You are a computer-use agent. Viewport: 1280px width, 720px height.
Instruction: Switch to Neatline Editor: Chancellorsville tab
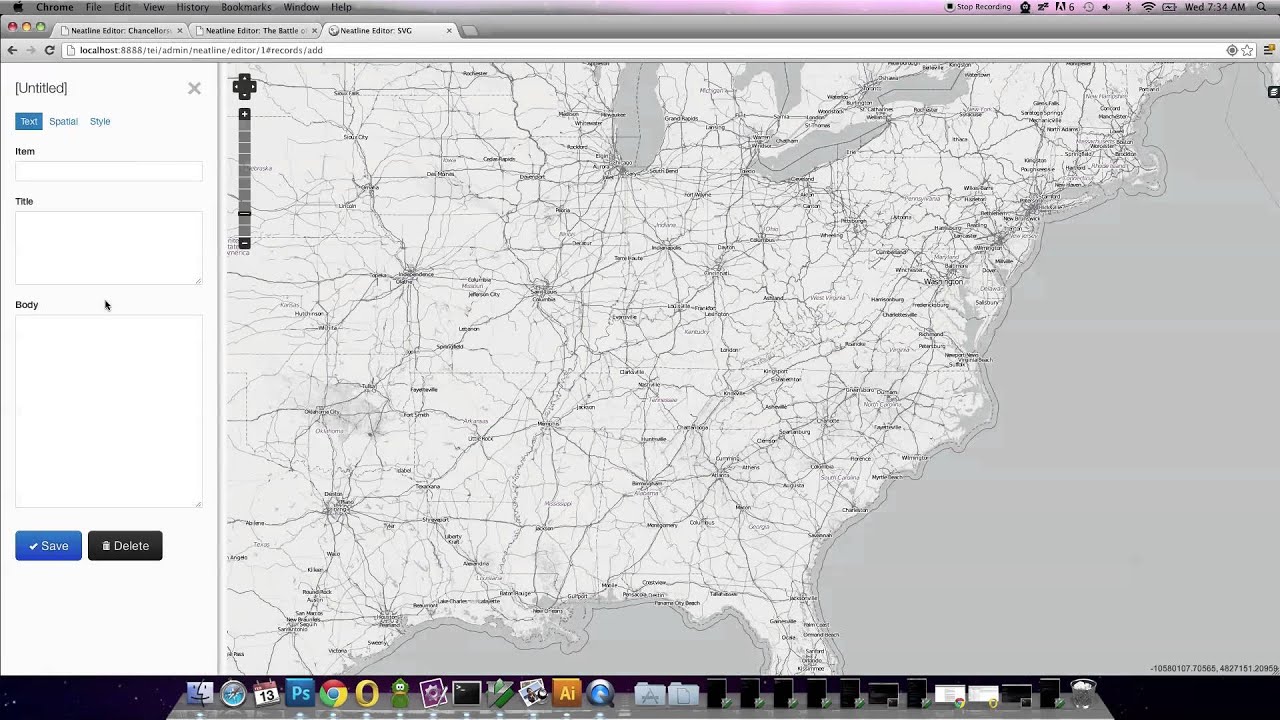click(x=121, y=30)
